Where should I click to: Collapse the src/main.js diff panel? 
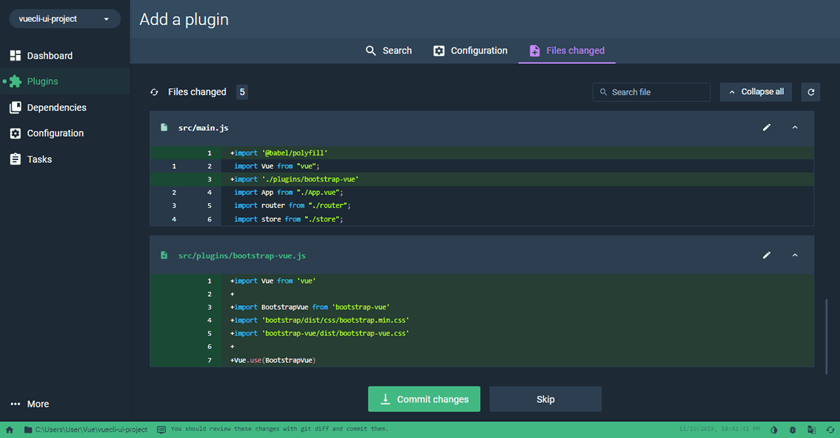pos(795,128)
